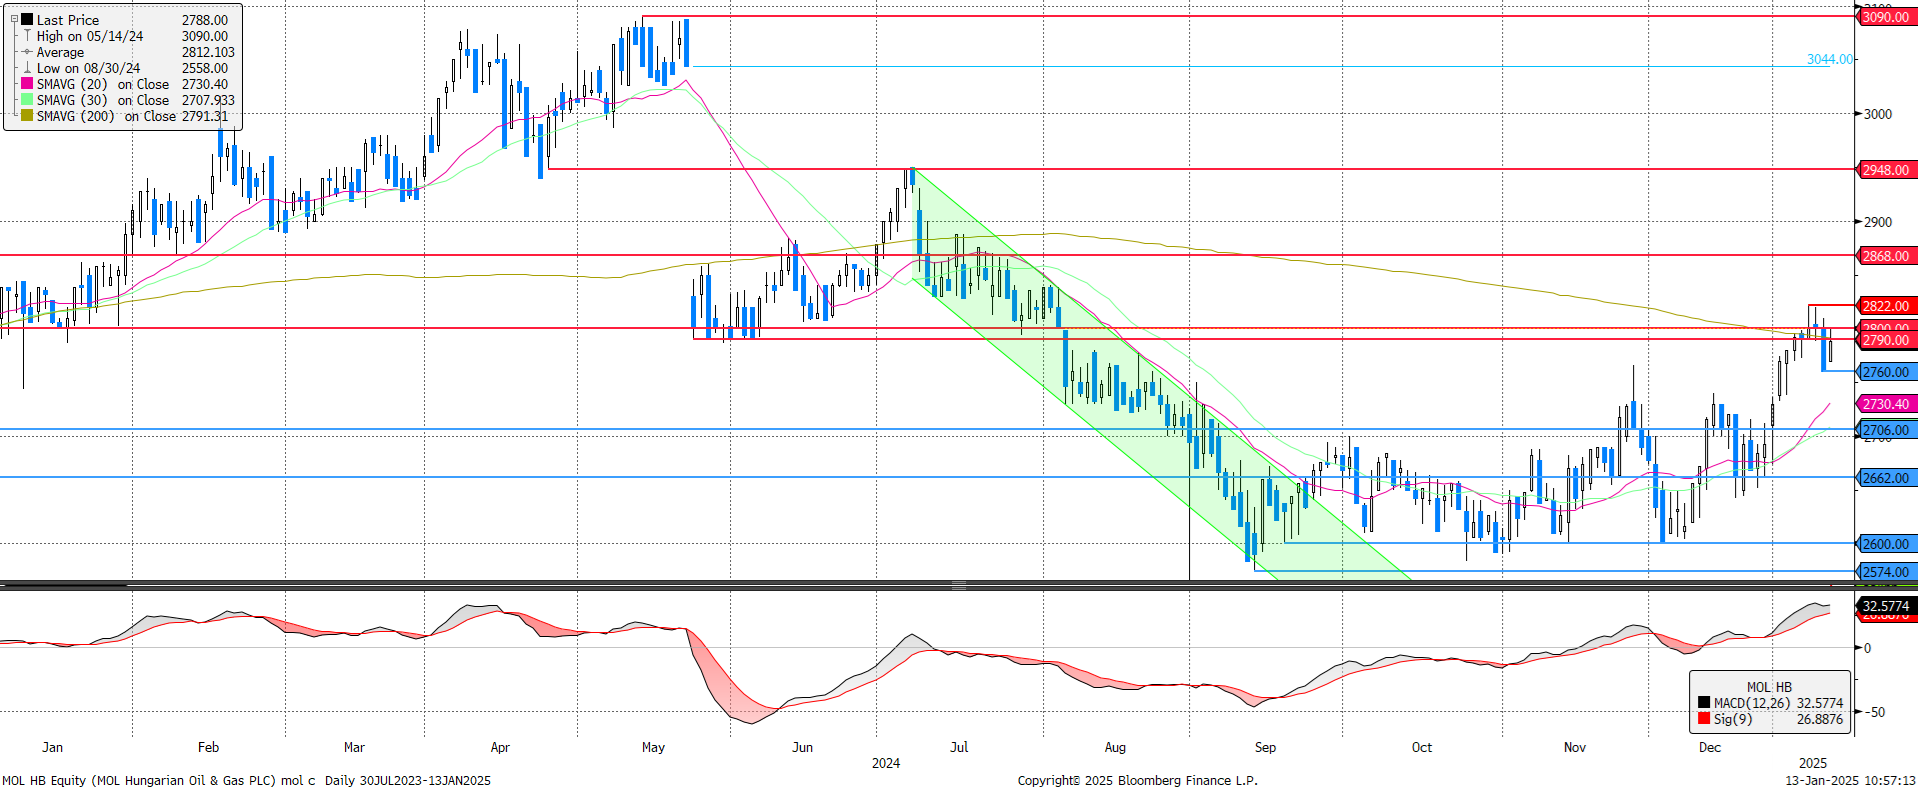Select 'SMAVG (20) on Close' label
This screenshot has width=1918, height=789.
pos(103,84)
